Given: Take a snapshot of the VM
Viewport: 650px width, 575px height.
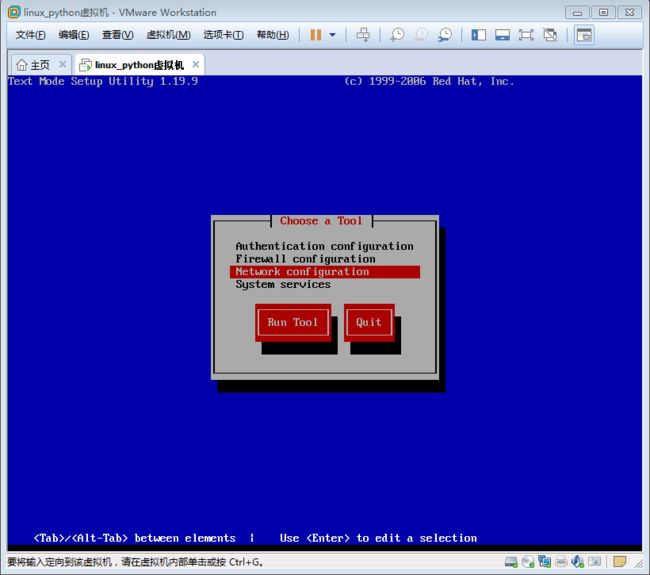Looking at the screenshot, I should coord(397,35).
